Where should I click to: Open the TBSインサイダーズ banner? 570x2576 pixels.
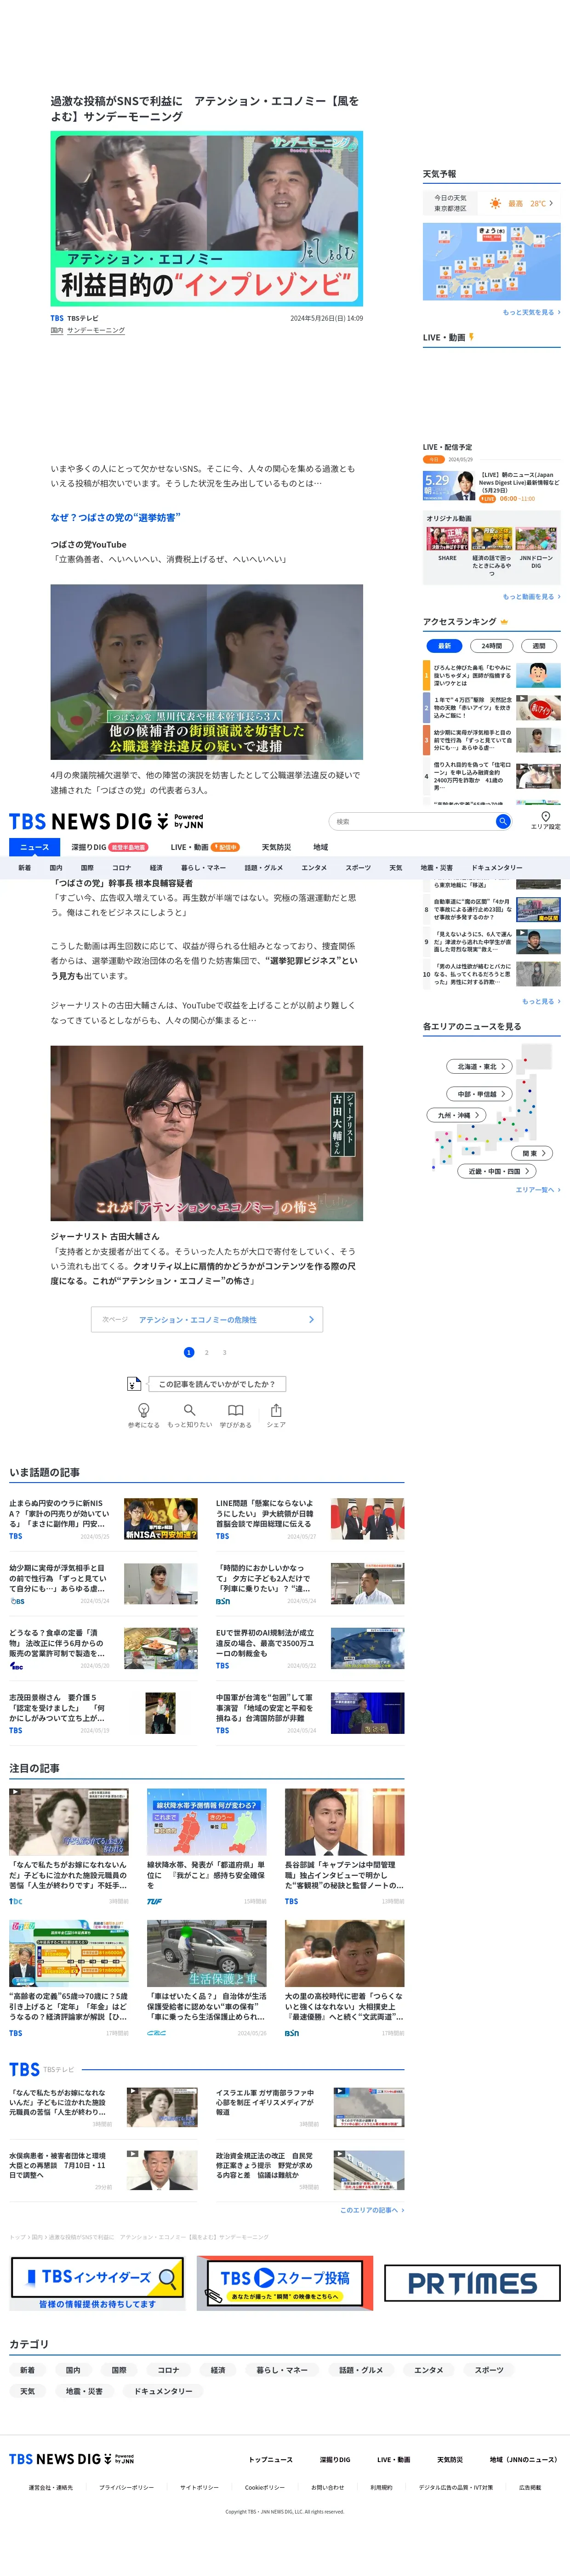click(x=98, y=2284)
